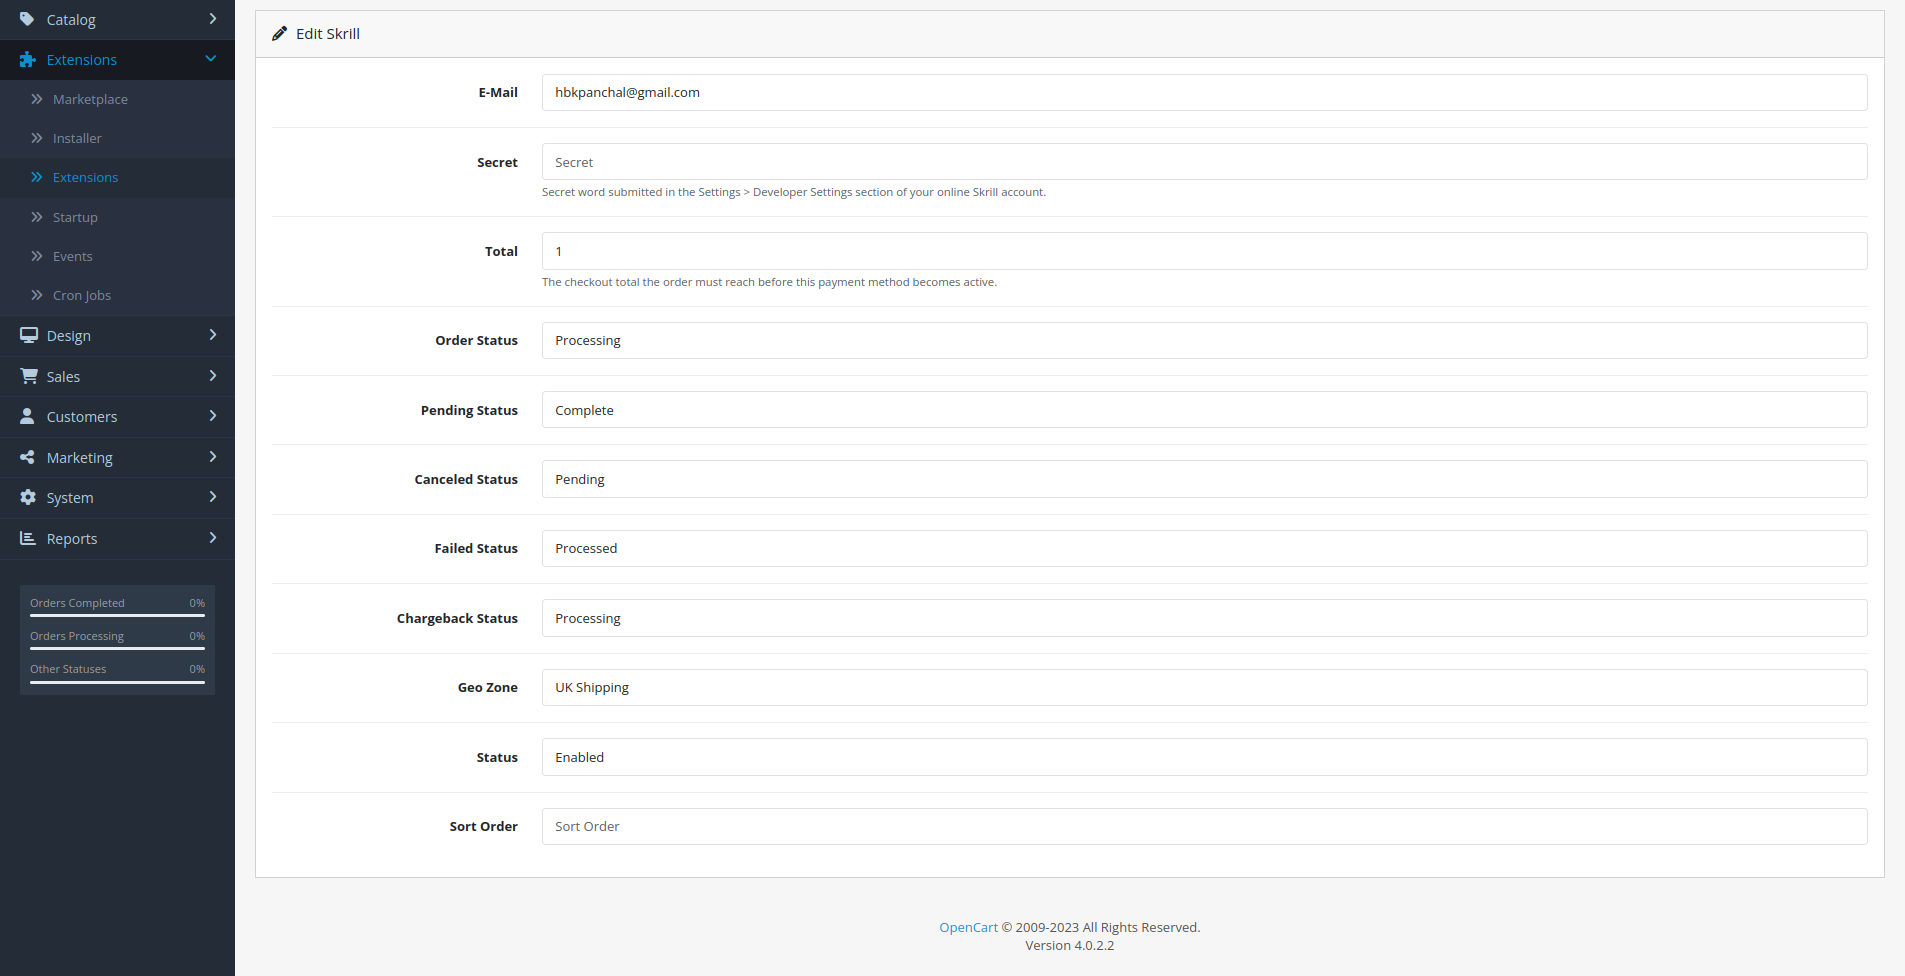
Task: Click the Catalog tag icon
Action: pyautogui.click(x=27, y=19)
